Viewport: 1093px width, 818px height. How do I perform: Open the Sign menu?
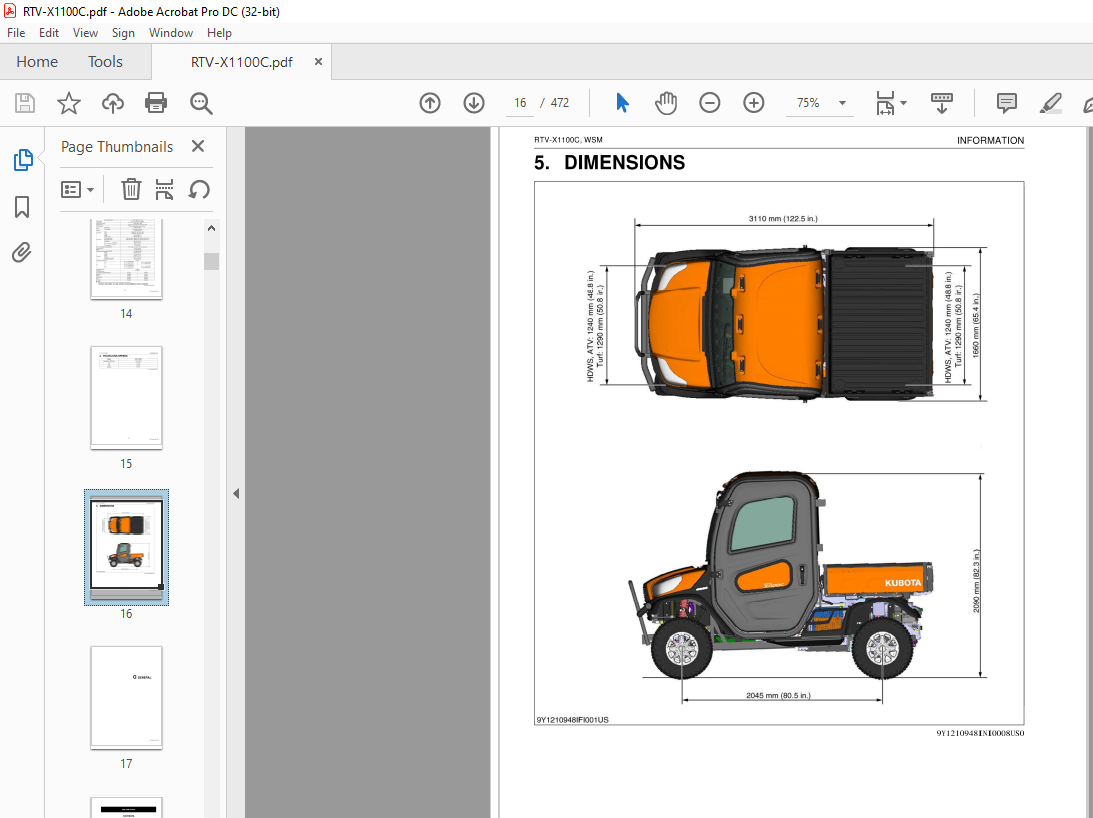(x=123, y=33)
